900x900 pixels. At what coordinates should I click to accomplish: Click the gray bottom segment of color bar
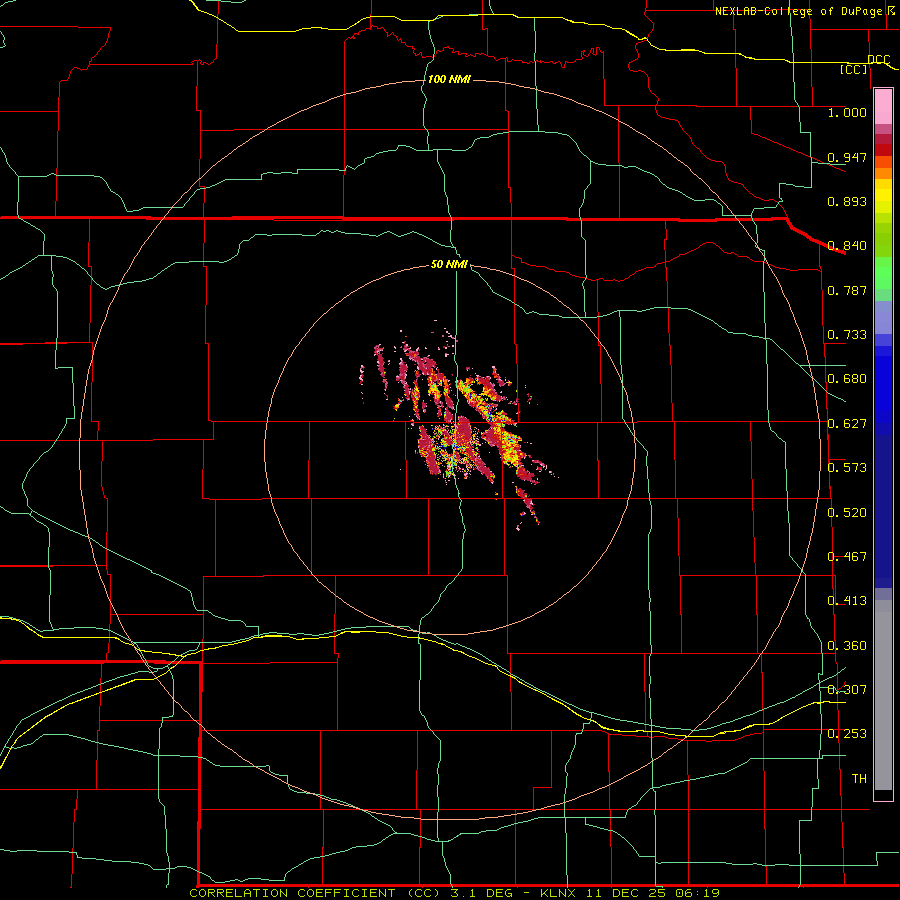click(x=883, y=695)
